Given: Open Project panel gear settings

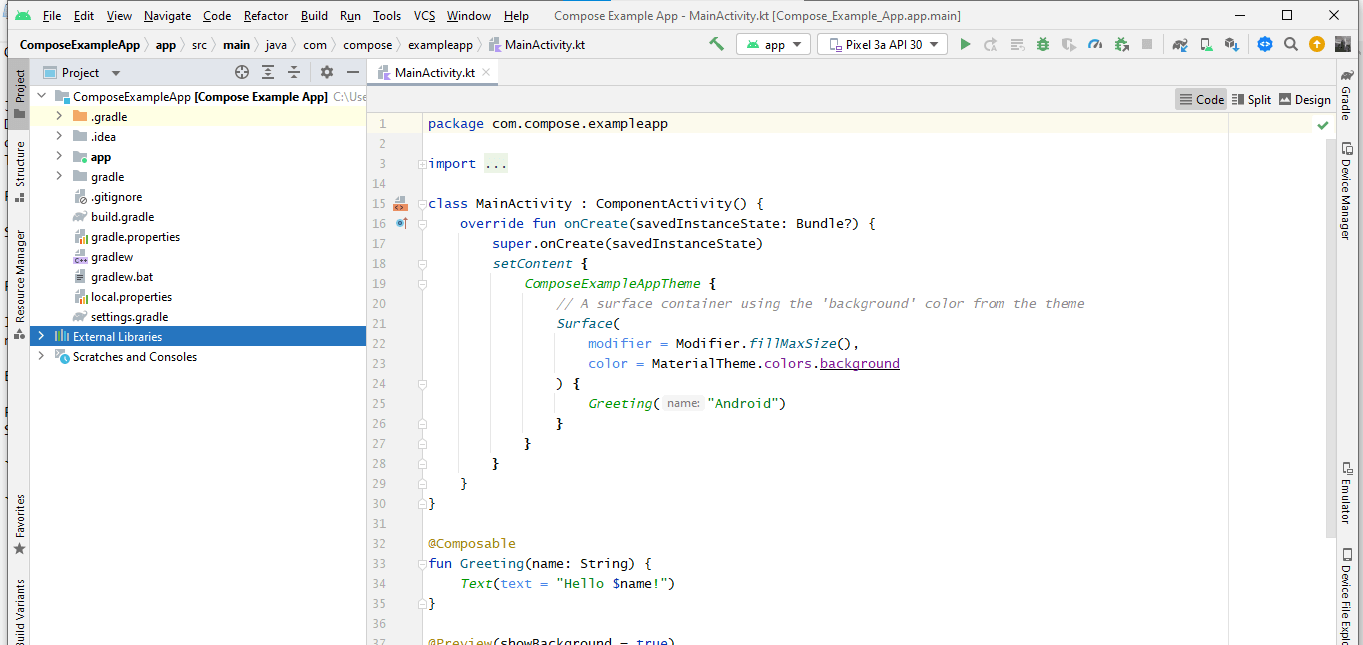Looking at the screenshot, I should pos(326,72).
